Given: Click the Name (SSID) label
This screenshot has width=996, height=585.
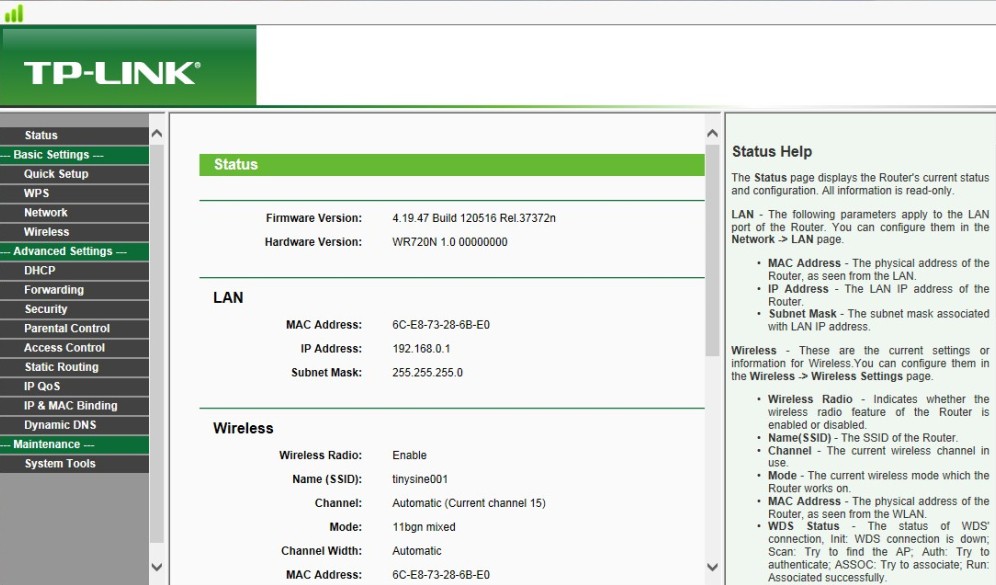Looking at the screenshot, I should pos(327,479).
